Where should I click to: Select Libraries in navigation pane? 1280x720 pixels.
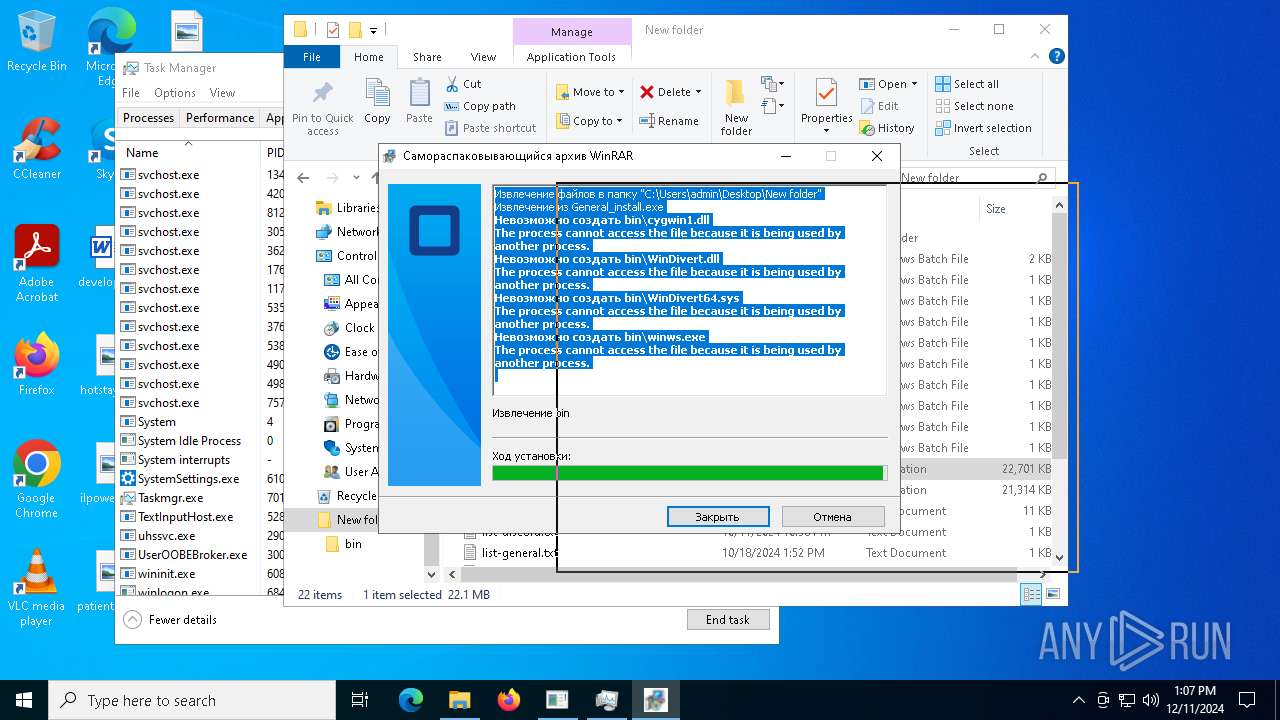347,208
